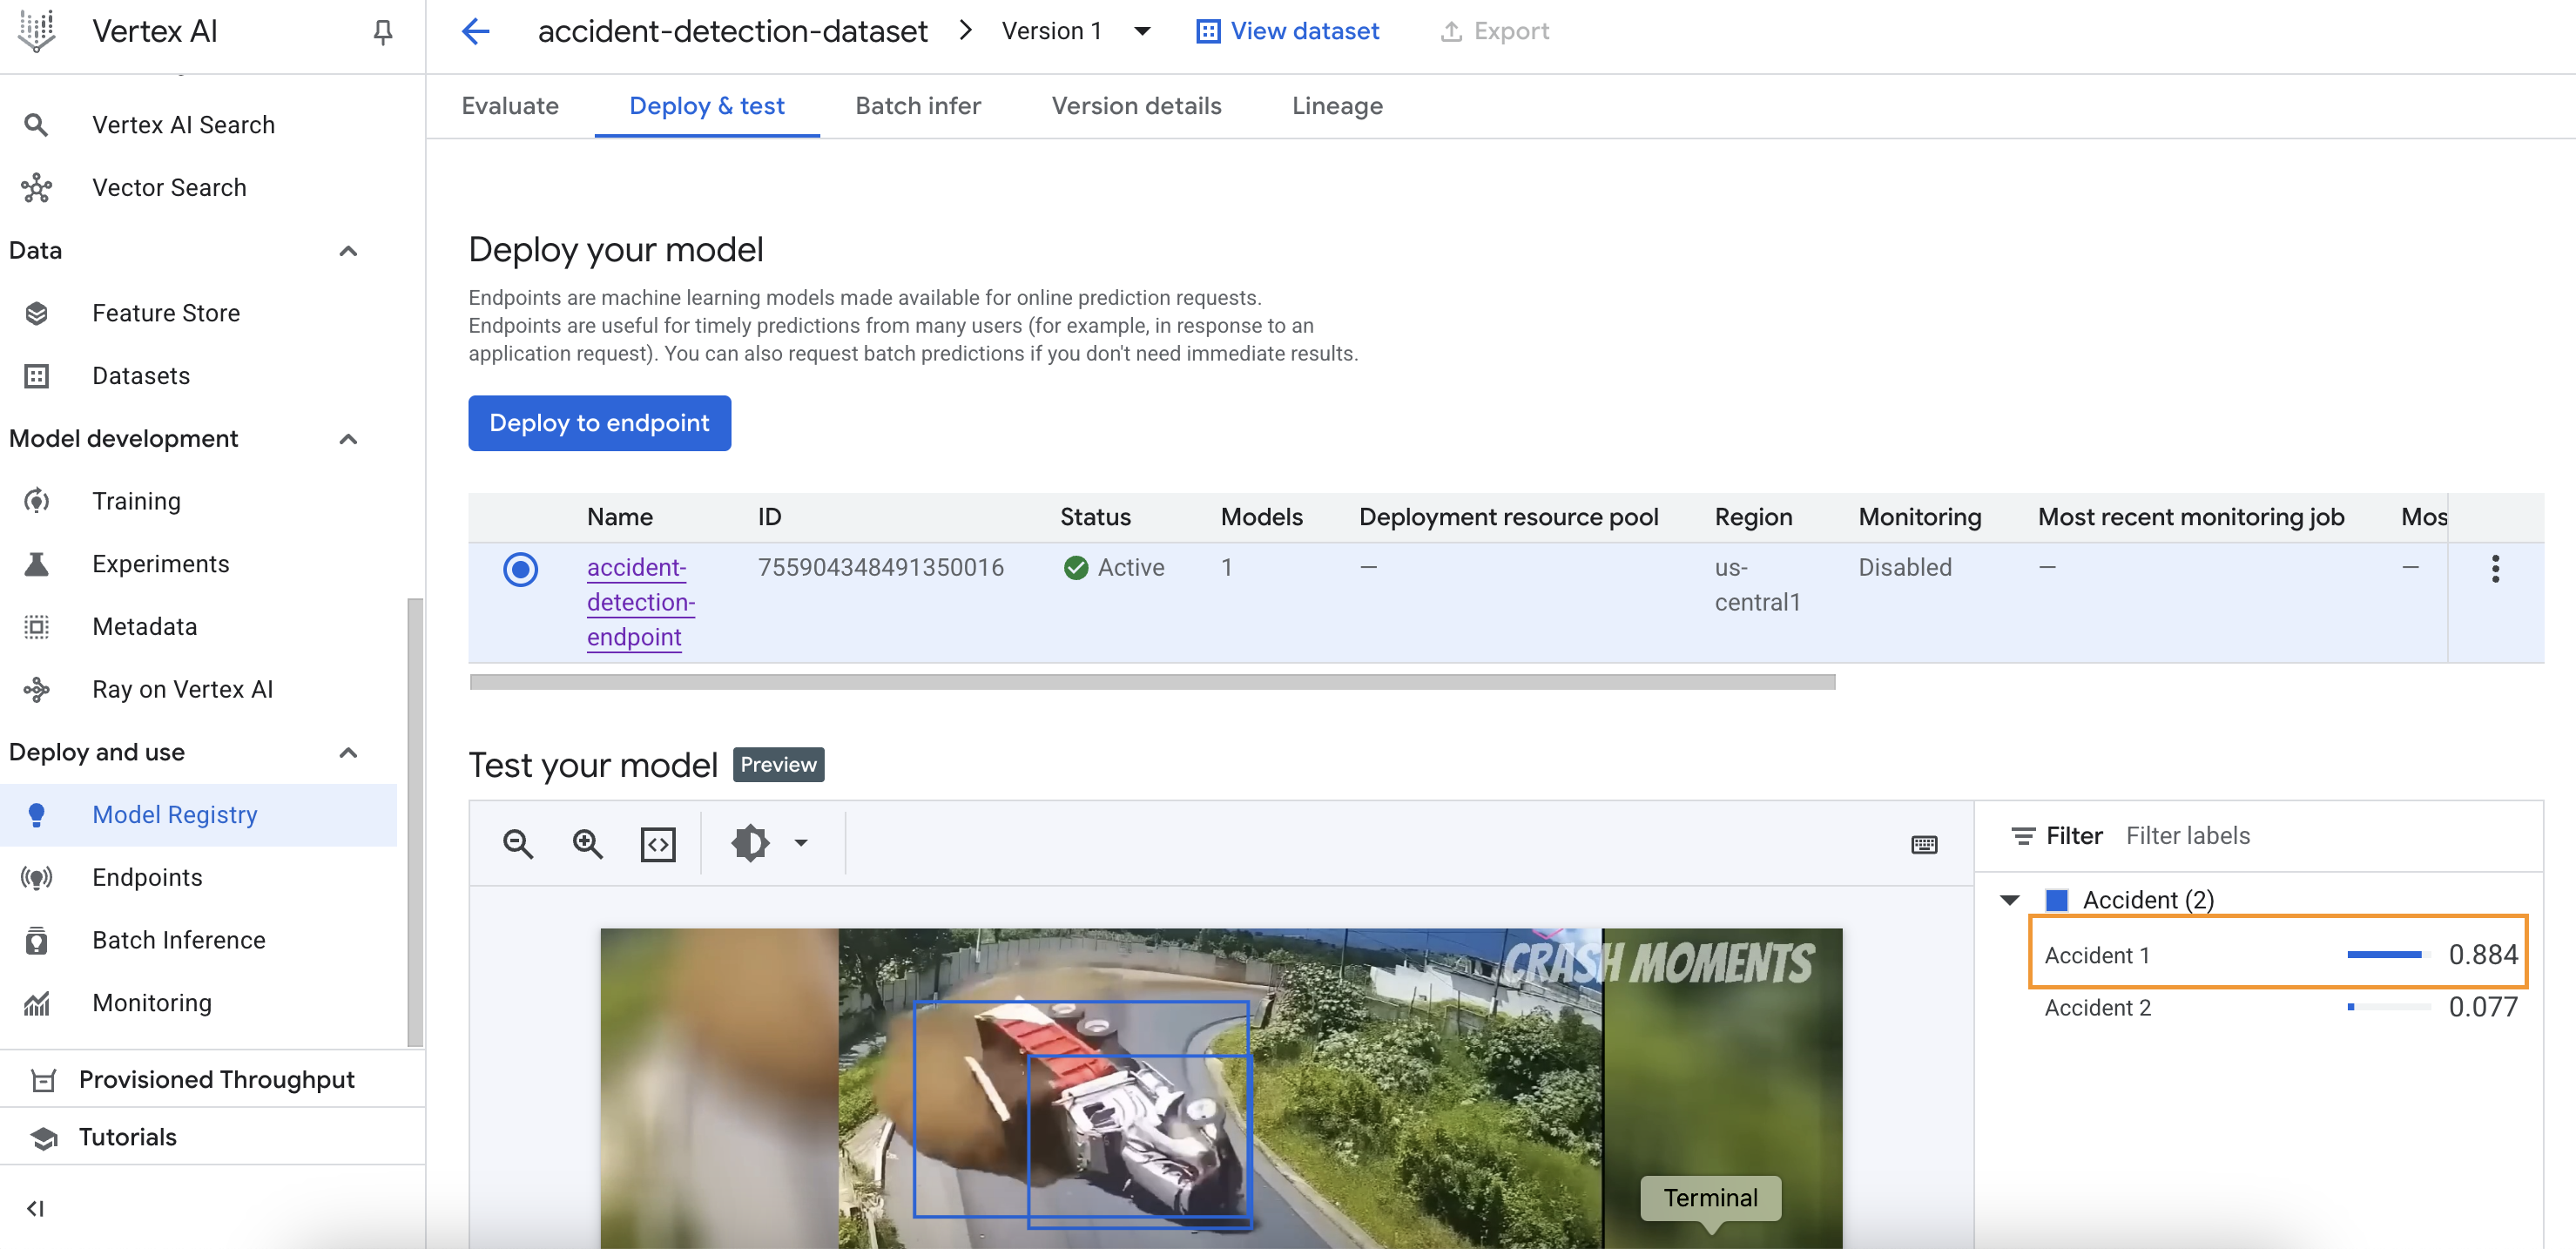
Task: Click the brightness contrast icon
Action: click(750, 843)
